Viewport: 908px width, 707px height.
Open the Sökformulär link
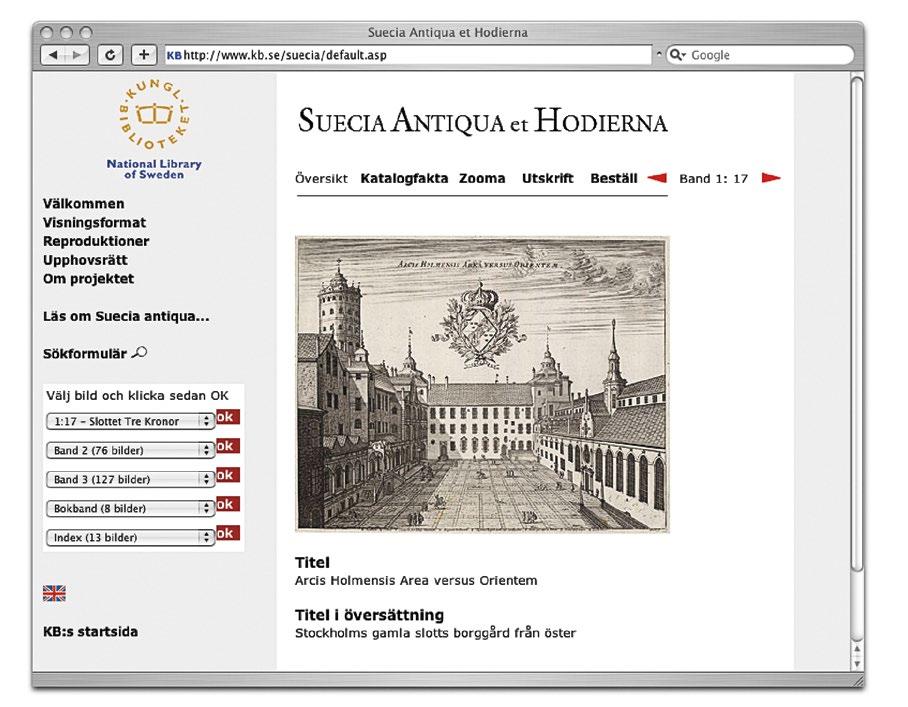click(85, 353)
